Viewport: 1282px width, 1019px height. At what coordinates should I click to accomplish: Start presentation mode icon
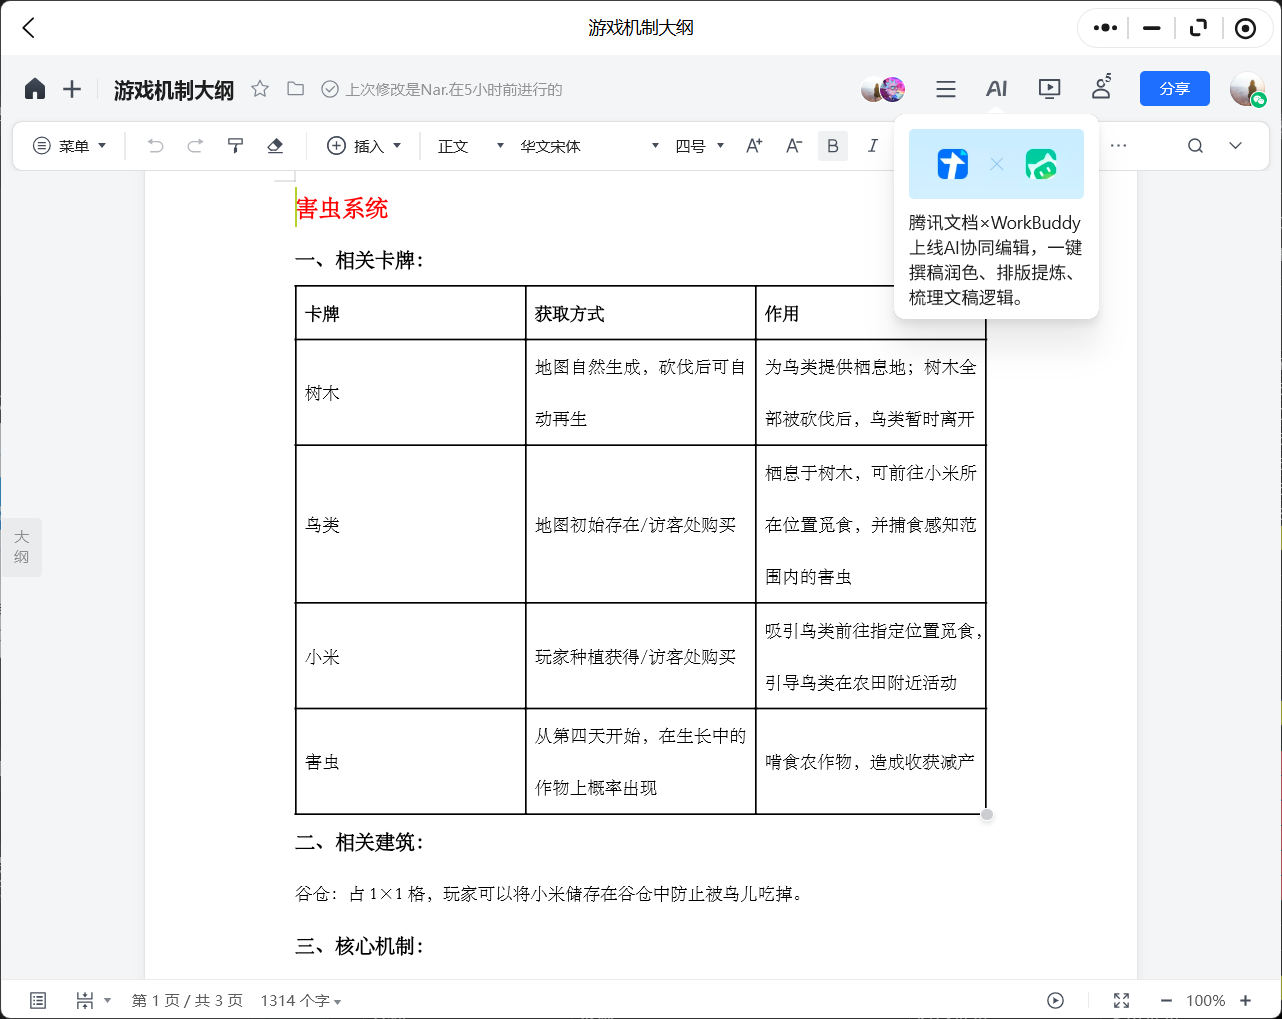point(1049,89)
